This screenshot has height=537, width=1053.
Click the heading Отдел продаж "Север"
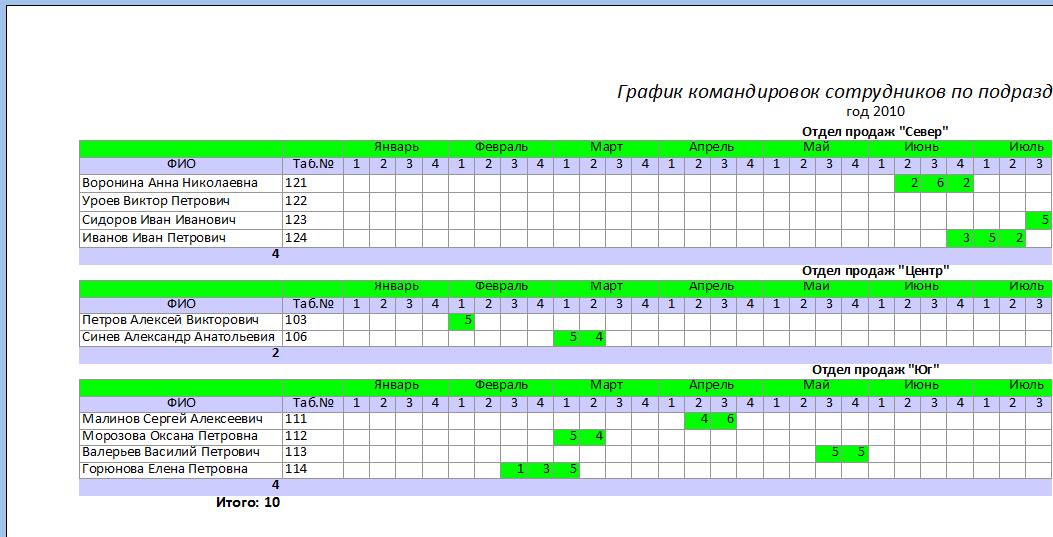(x=875, y=132)
